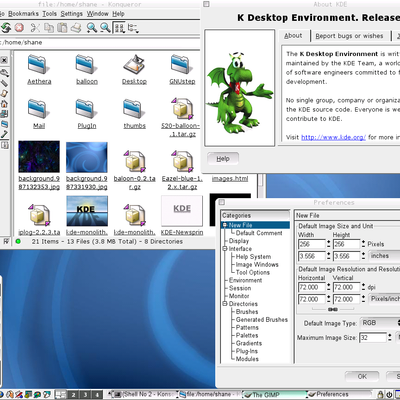The image size is (400, 400).
Task: Open the tree view mode dropdown button
Action: [x=133, y=28]
